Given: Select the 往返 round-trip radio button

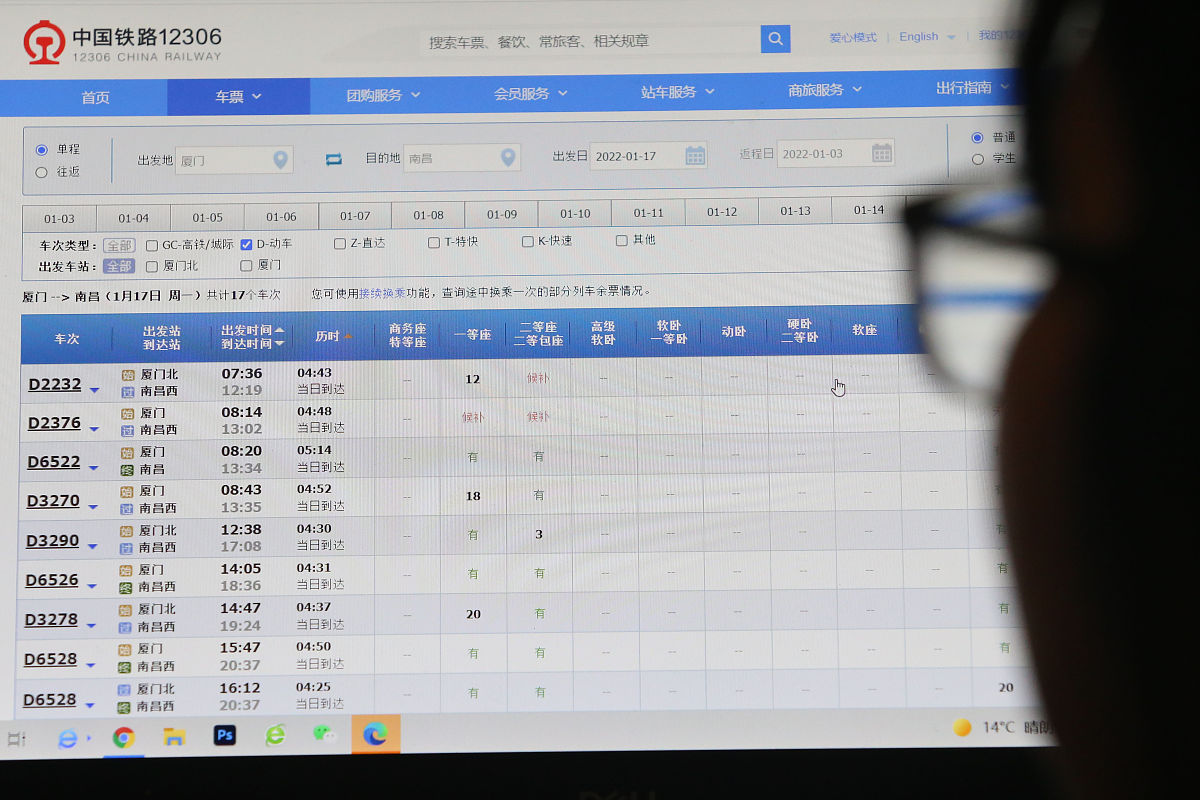Looking at the screenshot, I should point(42,172).
